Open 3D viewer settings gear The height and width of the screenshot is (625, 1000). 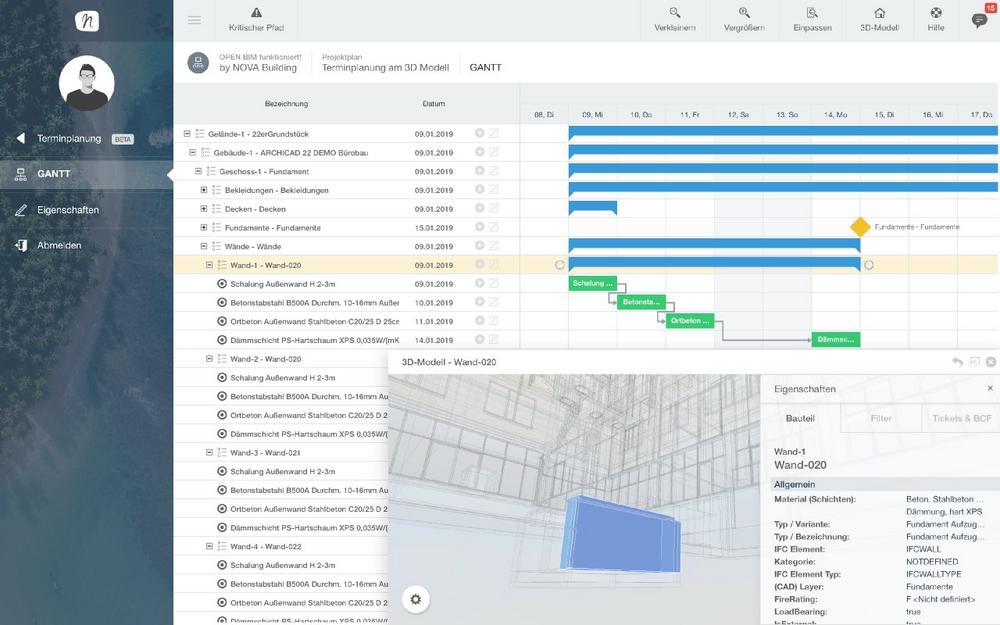[416, 599]
